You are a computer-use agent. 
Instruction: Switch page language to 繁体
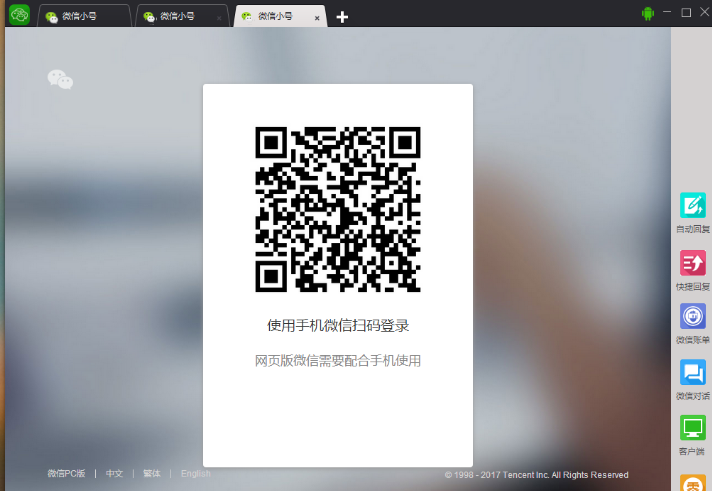(x=152, y=474)
